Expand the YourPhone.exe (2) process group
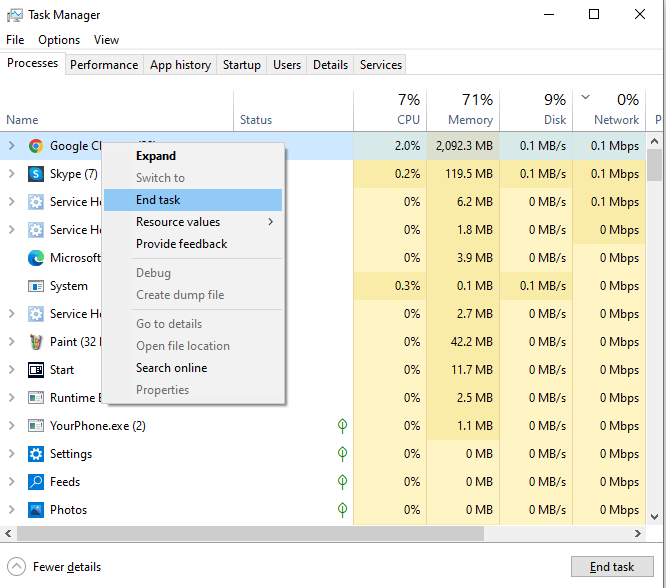 [11, 426]
